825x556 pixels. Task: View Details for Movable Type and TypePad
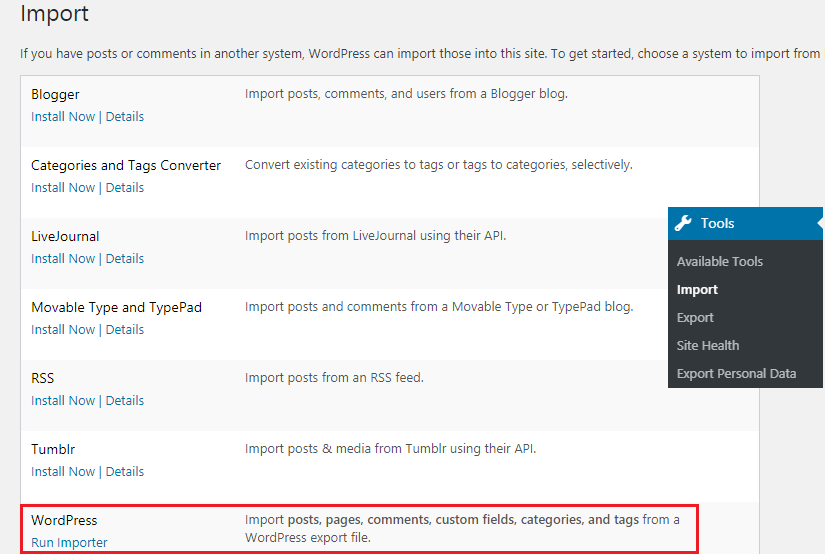(125, 330)
